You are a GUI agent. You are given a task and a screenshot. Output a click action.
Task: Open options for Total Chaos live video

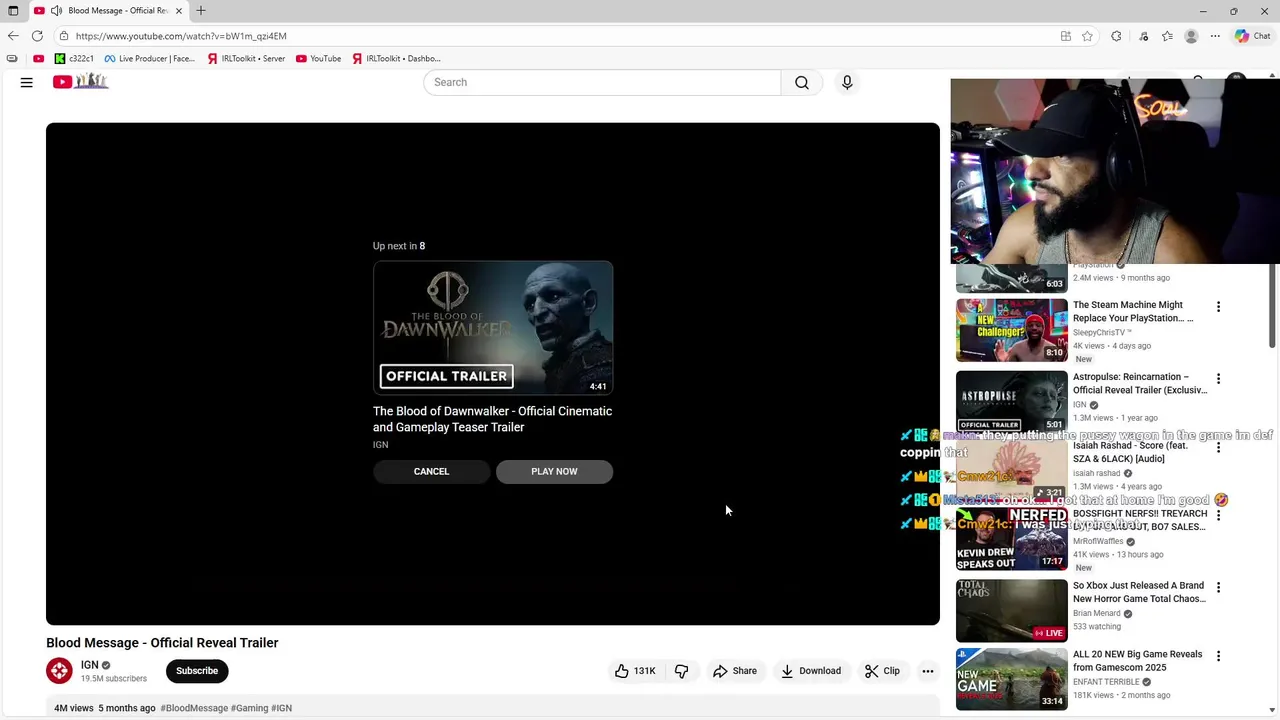1218,588
